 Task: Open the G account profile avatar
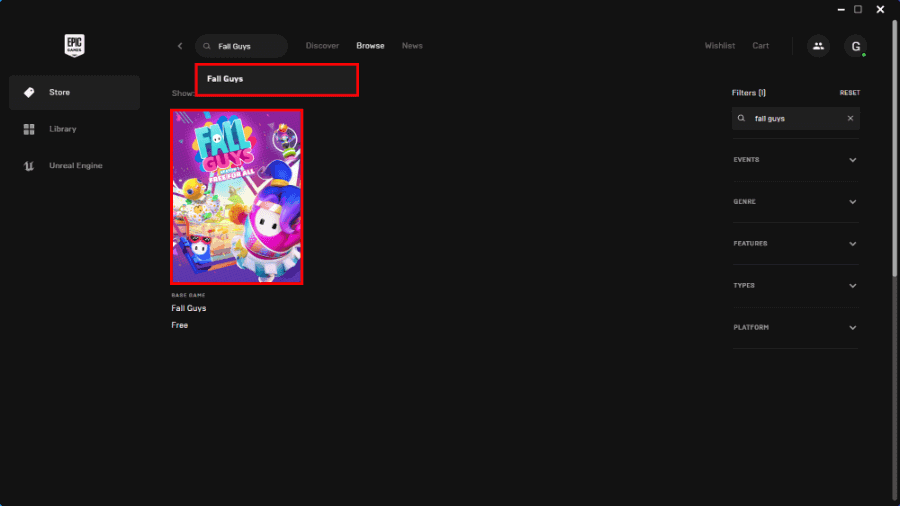(855, 46)
